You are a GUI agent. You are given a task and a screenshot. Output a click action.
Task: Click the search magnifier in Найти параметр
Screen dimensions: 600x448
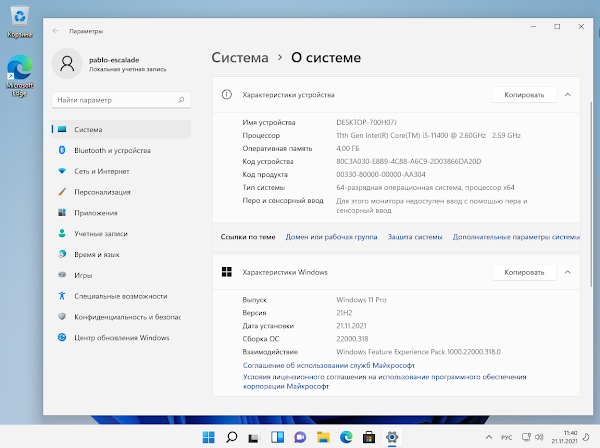181,100
